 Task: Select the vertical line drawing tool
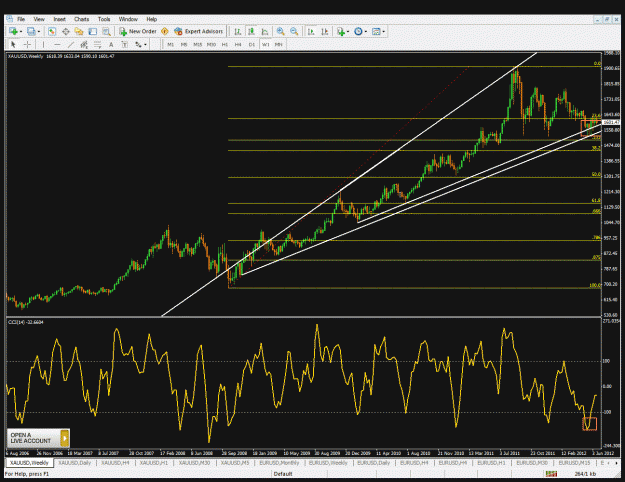tap(43, 44)
